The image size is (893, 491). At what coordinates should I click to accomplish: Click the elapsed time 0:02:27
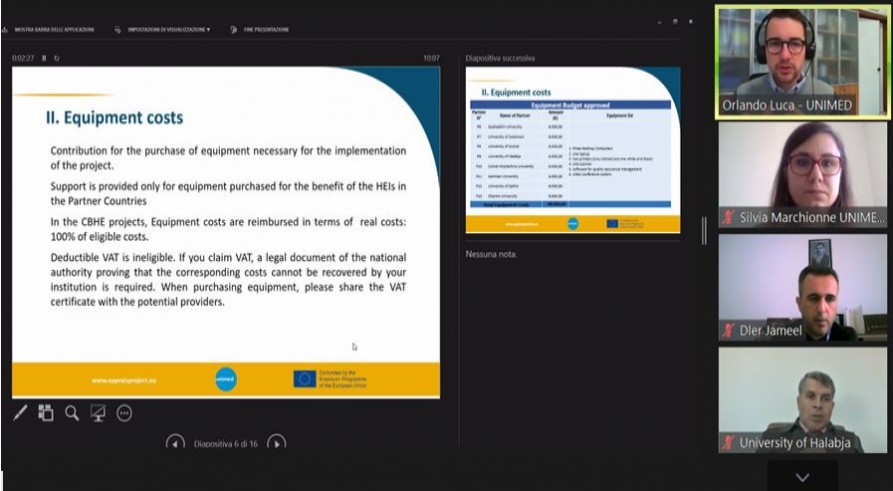[x=23, y=58]
